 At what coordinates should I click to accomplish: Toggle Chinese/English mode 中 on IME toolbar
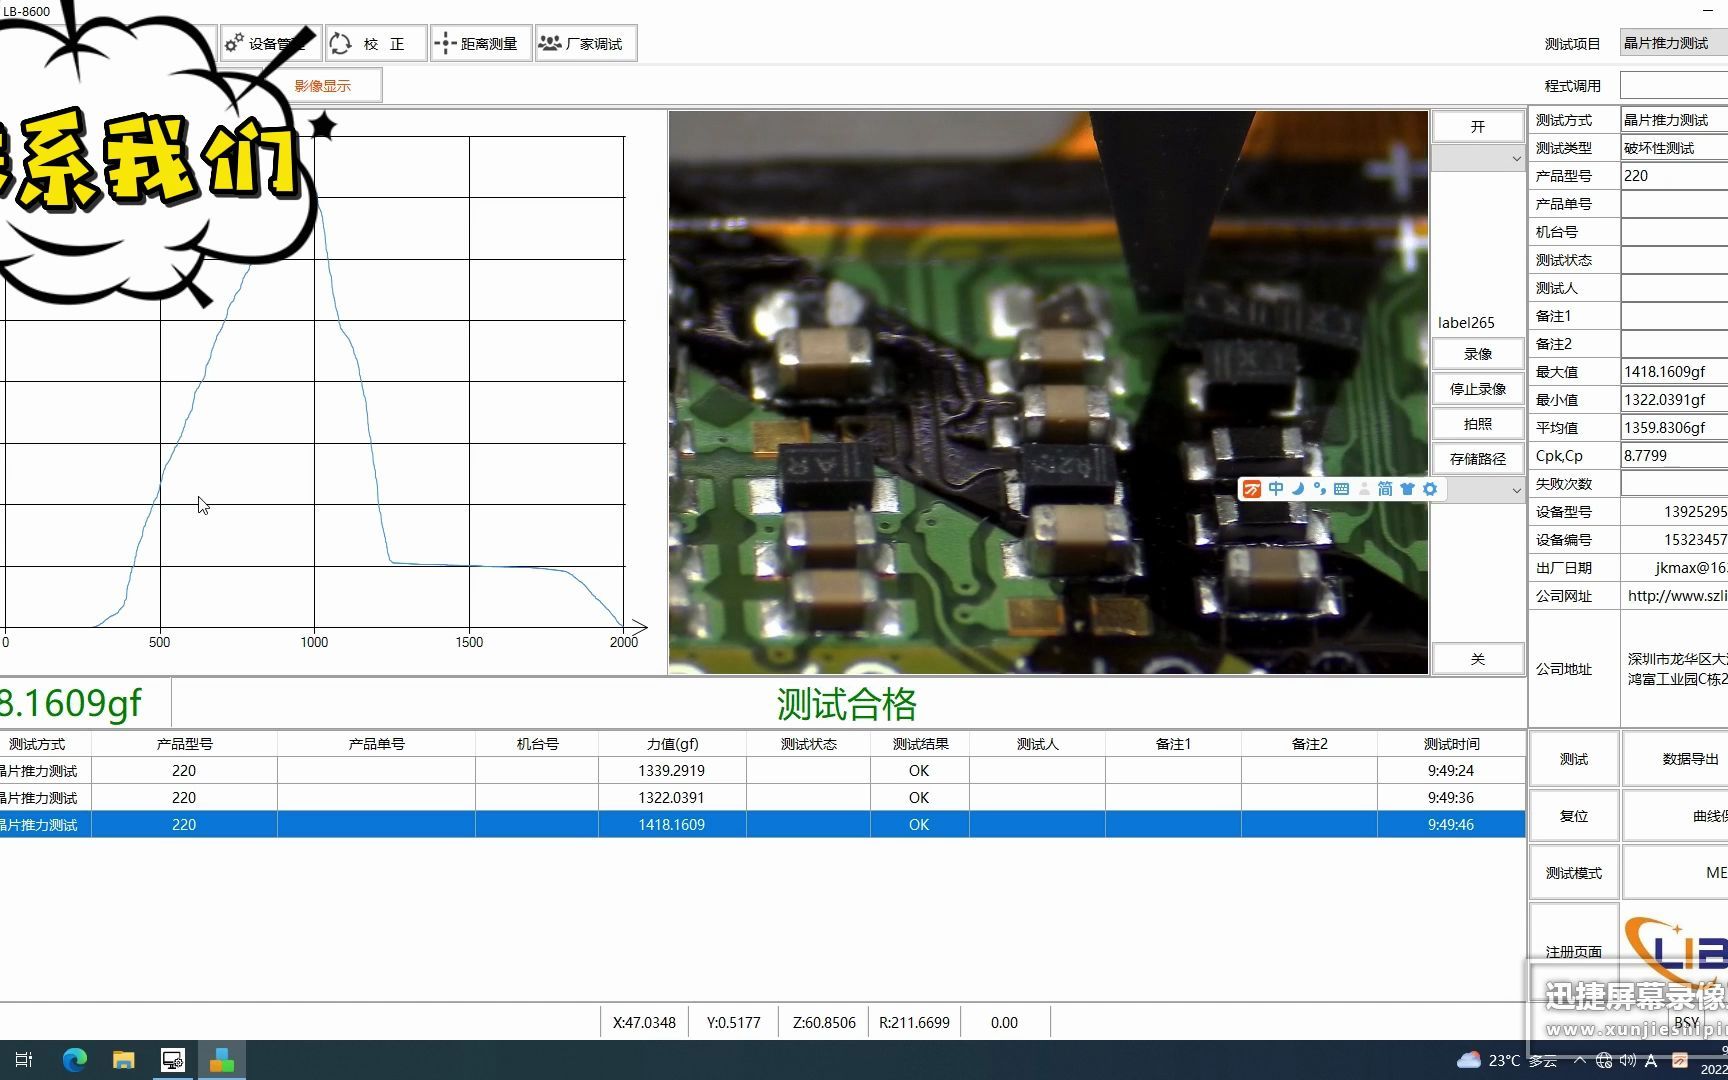click(x=1276, y=489)
